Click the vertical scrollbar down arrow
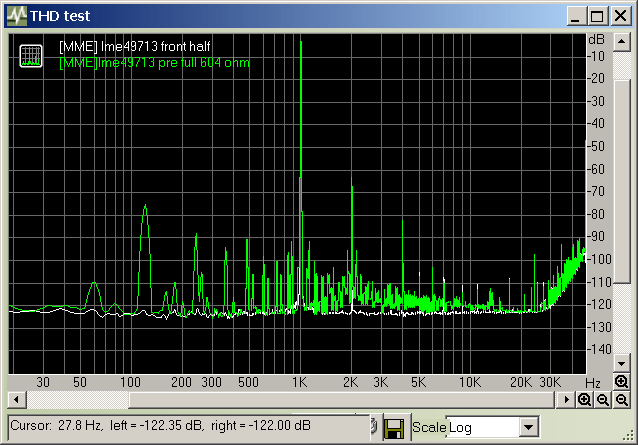The height and width of the screenshot is (445, 638). 622,363
